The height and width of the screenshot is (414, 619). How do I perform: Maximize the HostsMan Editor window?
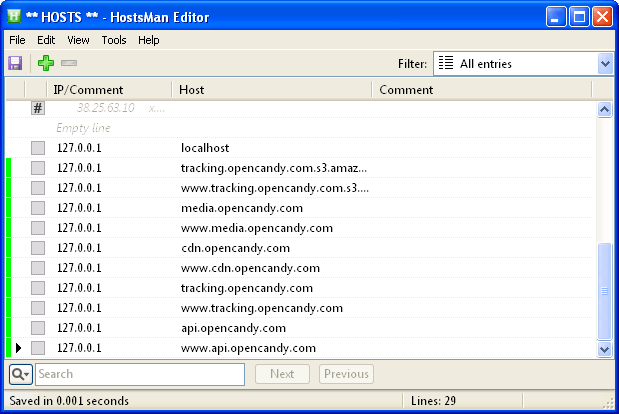point(579,17)
